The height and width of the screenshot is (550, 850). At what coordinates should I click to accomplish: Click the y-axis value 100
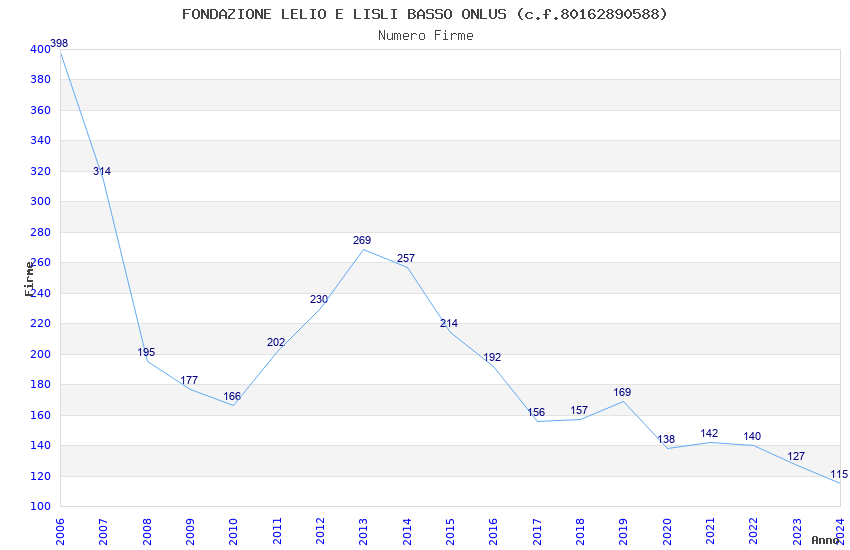[40, 507]
